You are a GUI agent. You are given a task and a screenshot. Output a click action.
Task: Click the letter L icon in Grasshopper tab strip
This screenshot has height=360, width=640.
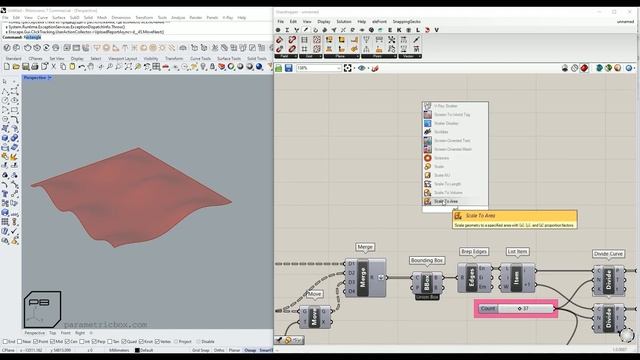click(418, 30)
